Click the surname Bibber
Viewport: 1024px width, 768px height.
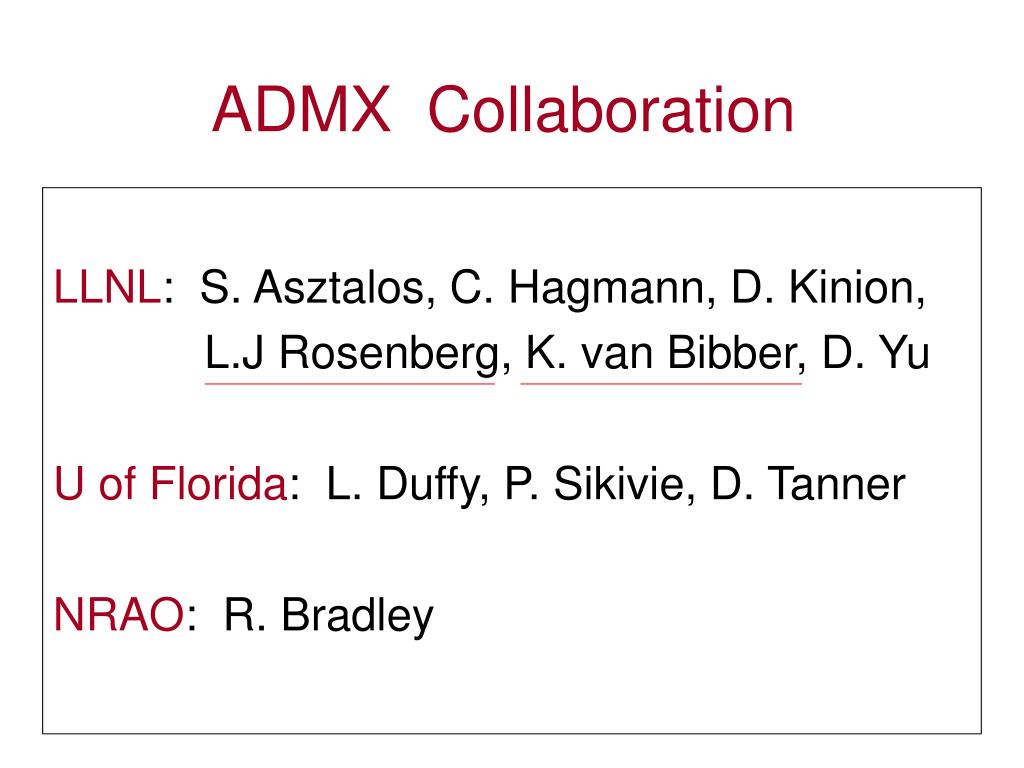click(733, 352)
